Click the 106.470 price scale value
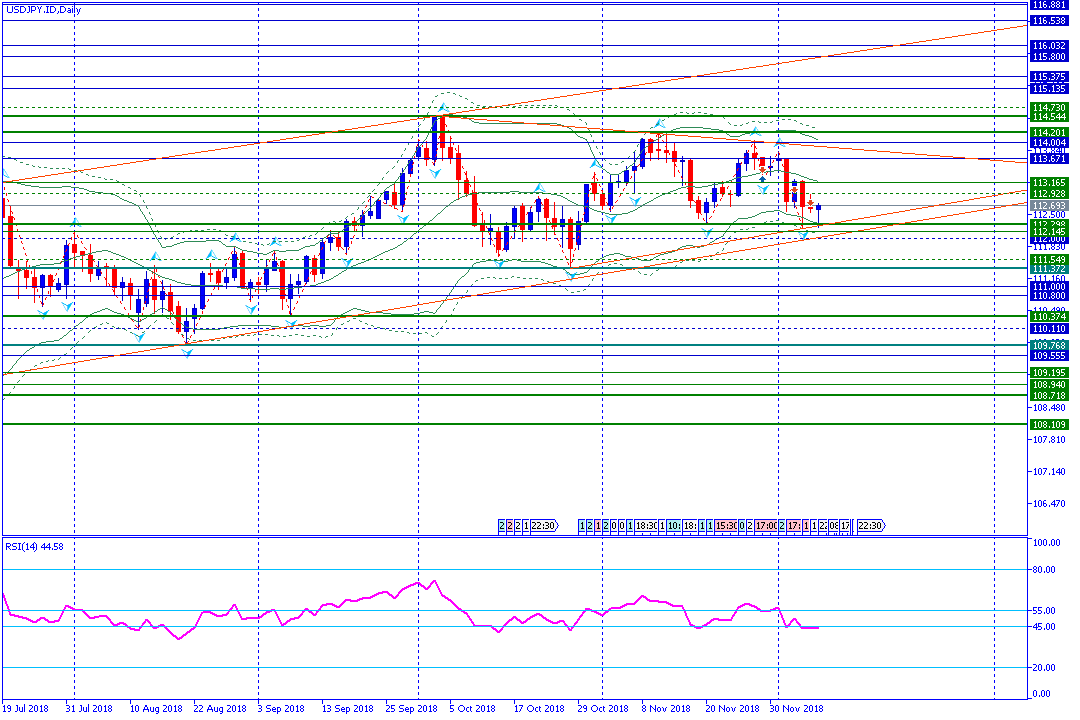The image size is (1080, 720). pos(1048,504)
